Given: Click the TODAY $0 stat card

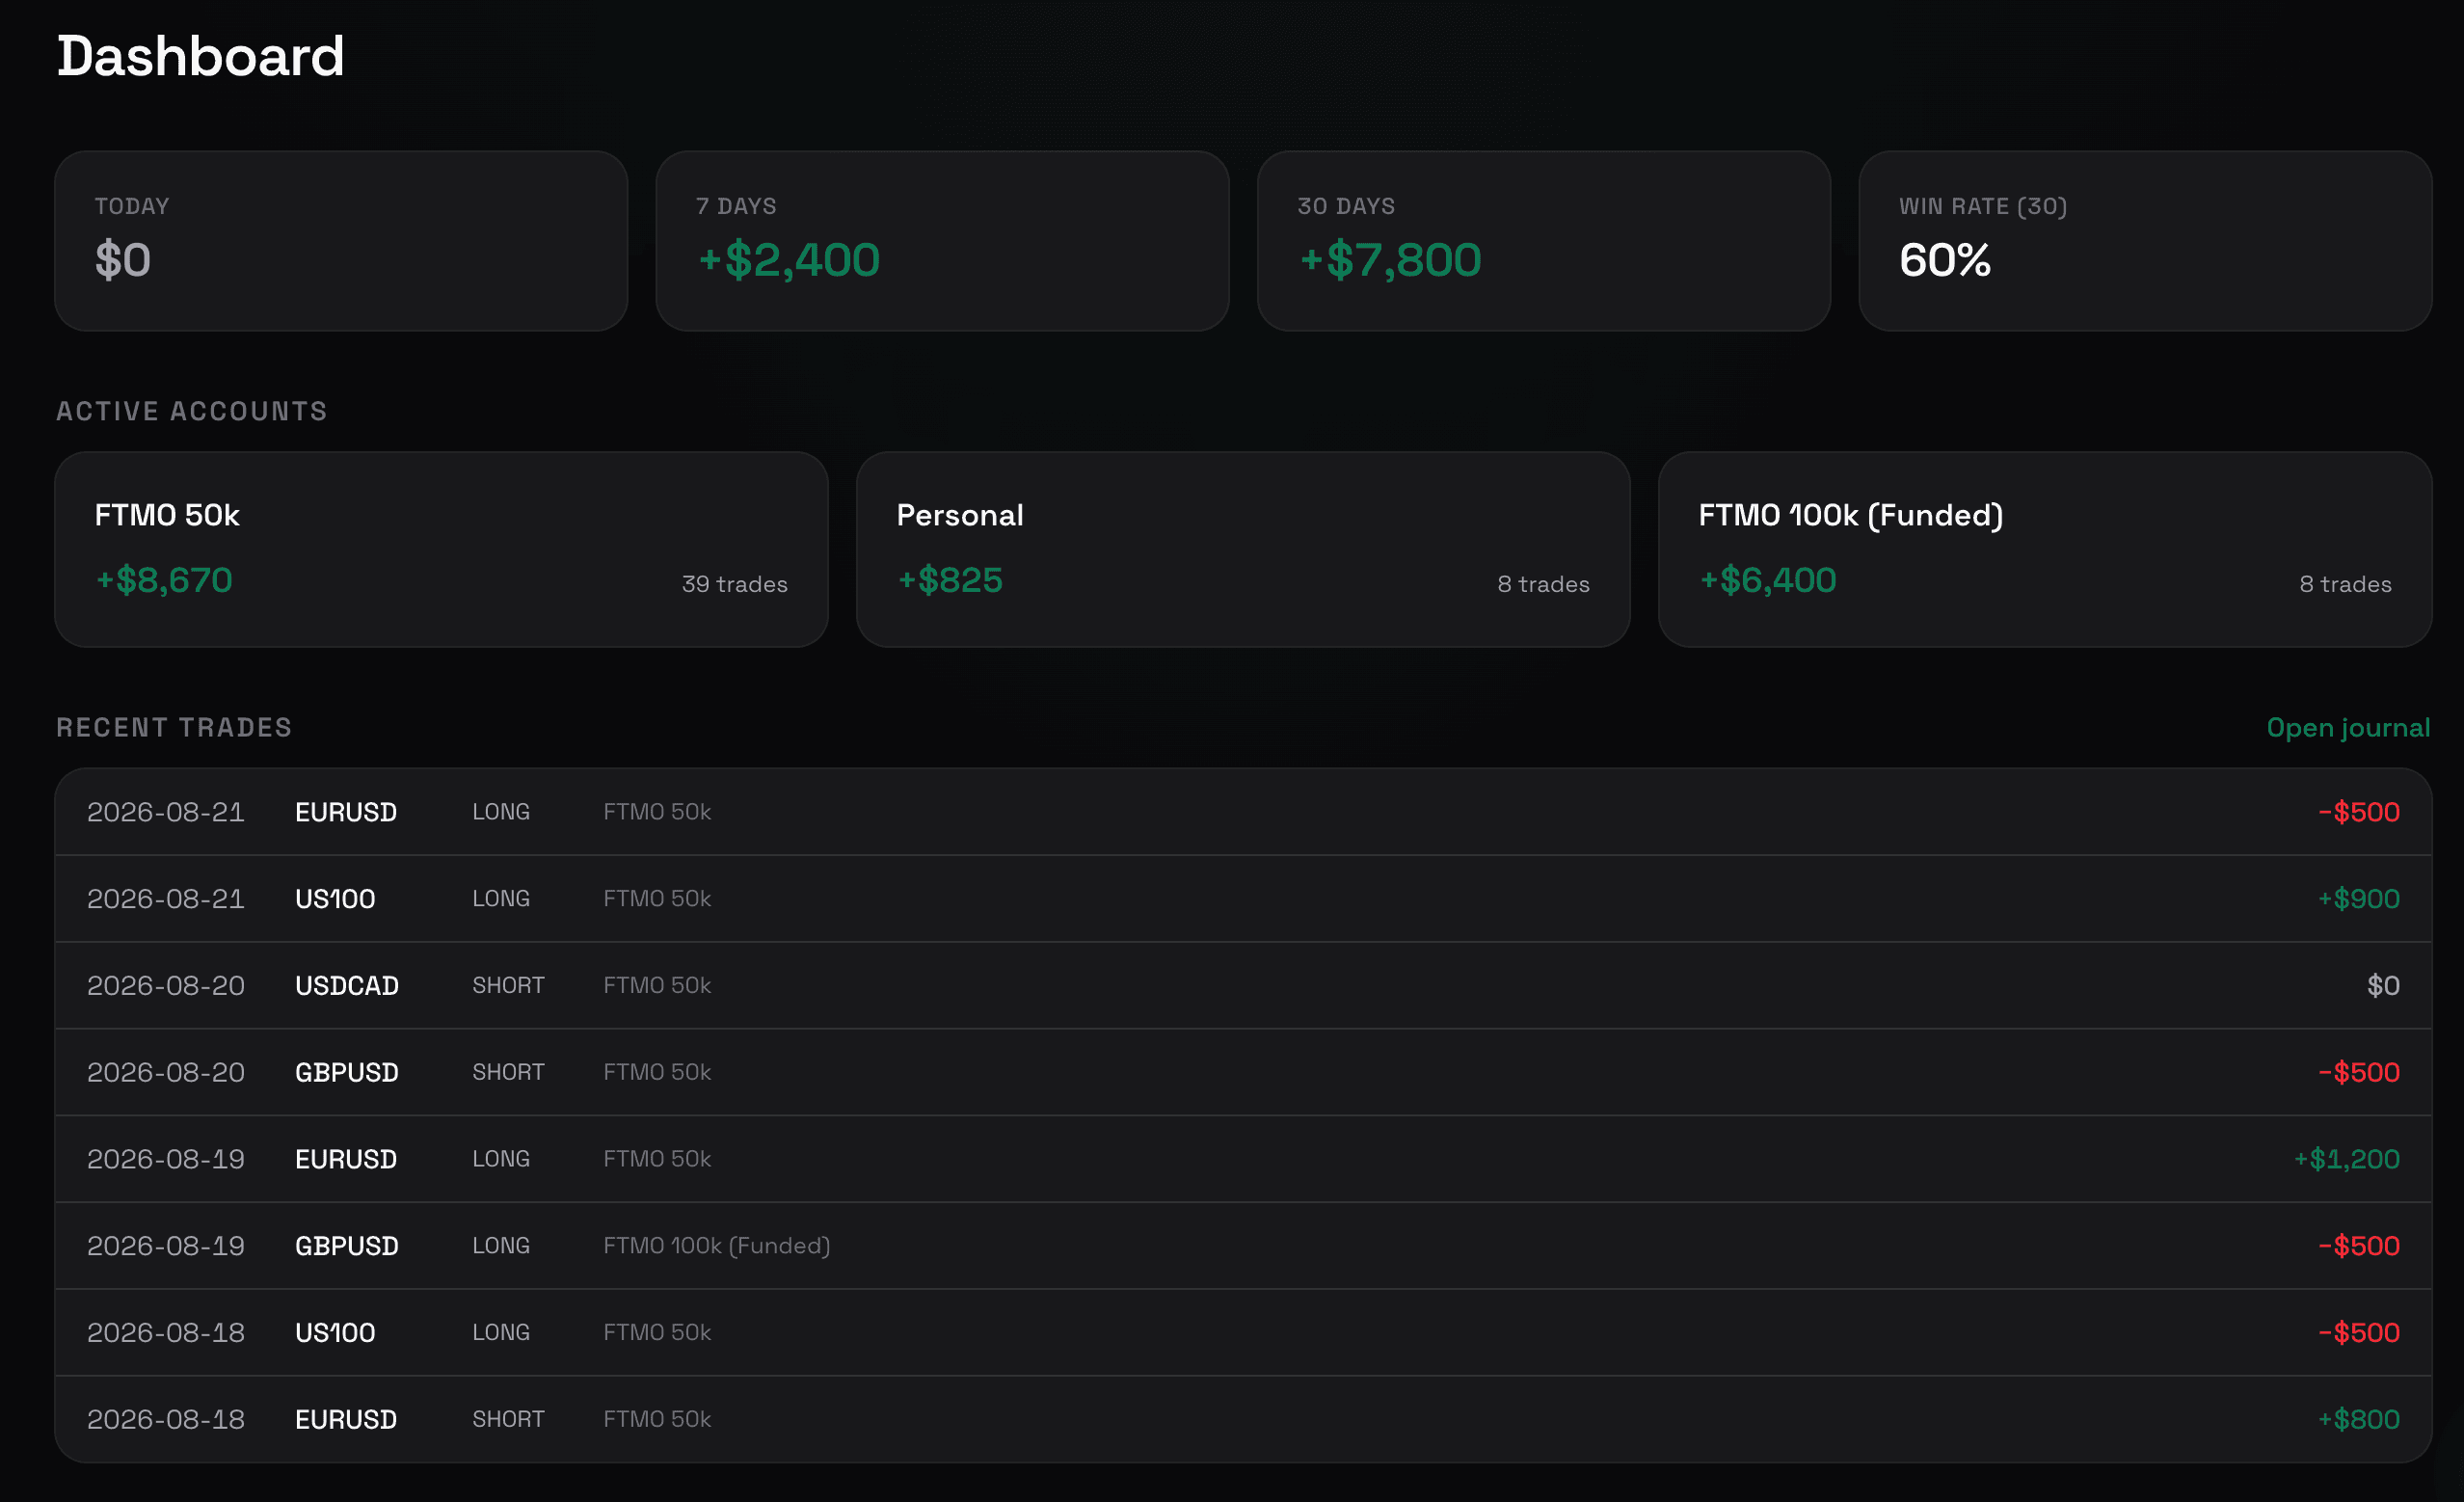Looking at the screenshot, I should pos(341,241).
